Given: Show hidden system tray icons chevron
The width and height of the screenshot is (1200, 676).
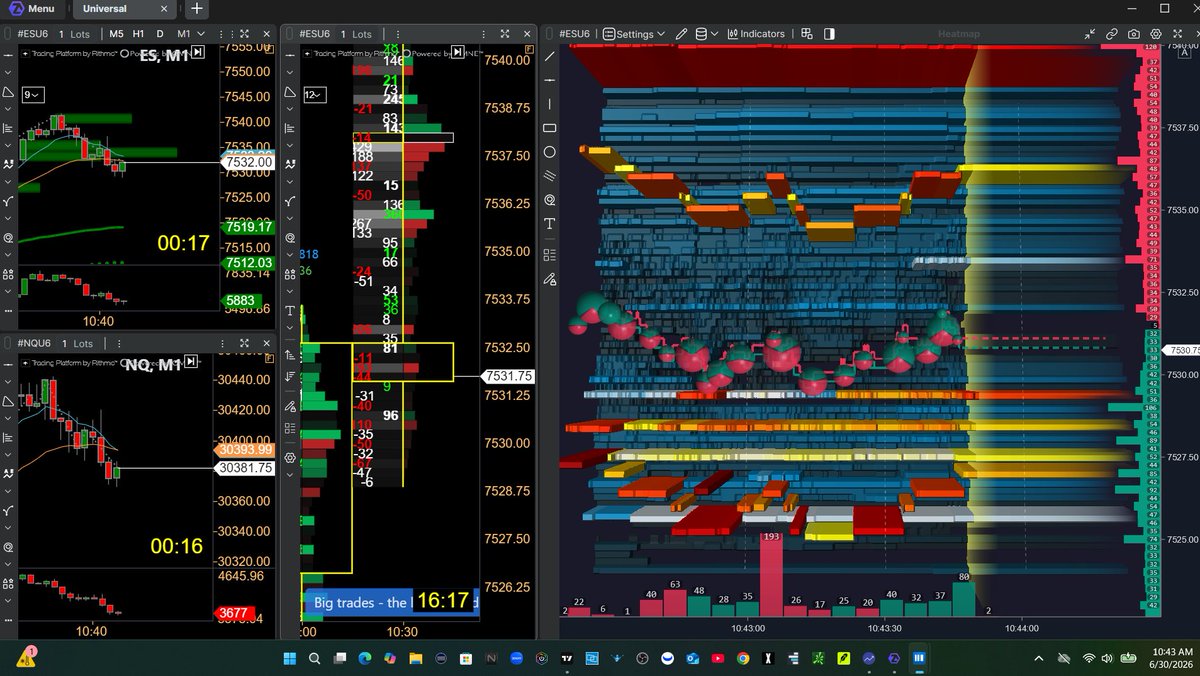Looking at the screenshot, I should pos(1037,658).
